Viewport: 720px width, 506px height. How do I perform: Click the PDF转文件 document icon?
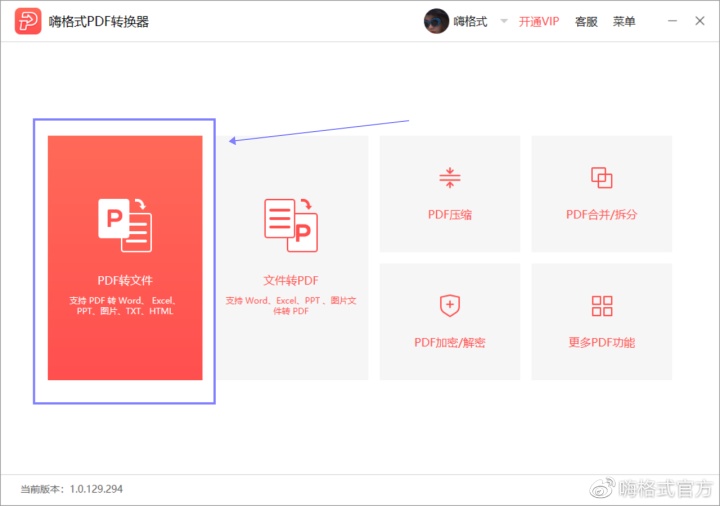point(125,225)
